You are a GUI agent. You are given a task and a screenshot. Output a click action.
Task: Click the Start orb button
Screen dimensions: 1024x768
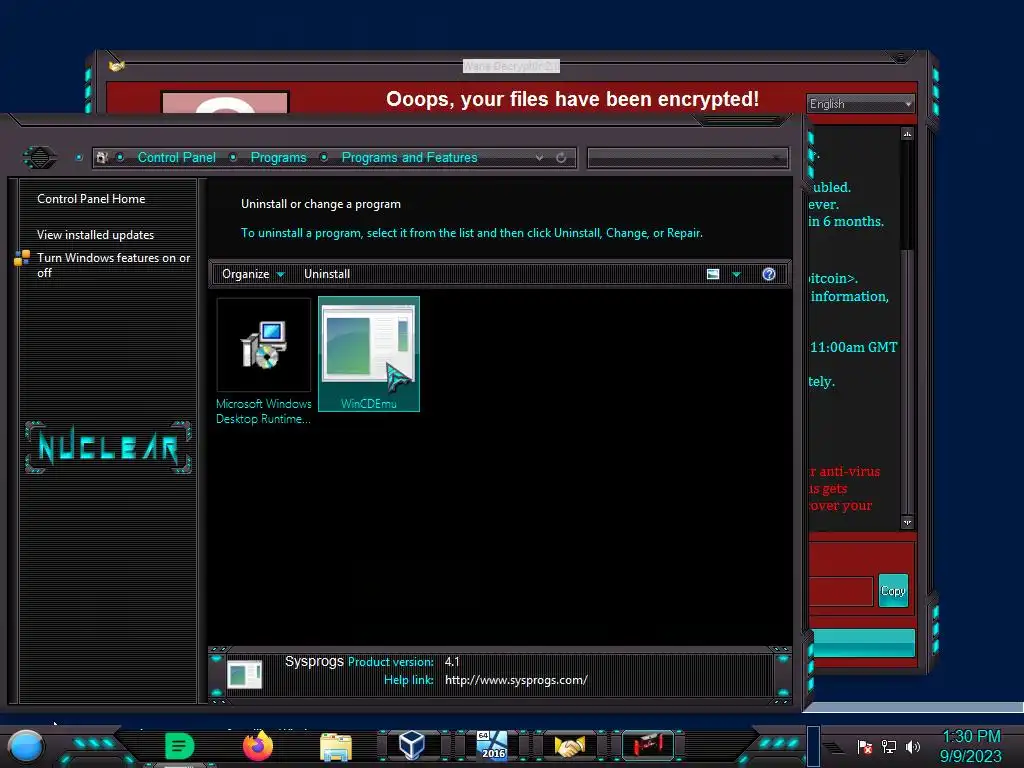click(26, 746)
